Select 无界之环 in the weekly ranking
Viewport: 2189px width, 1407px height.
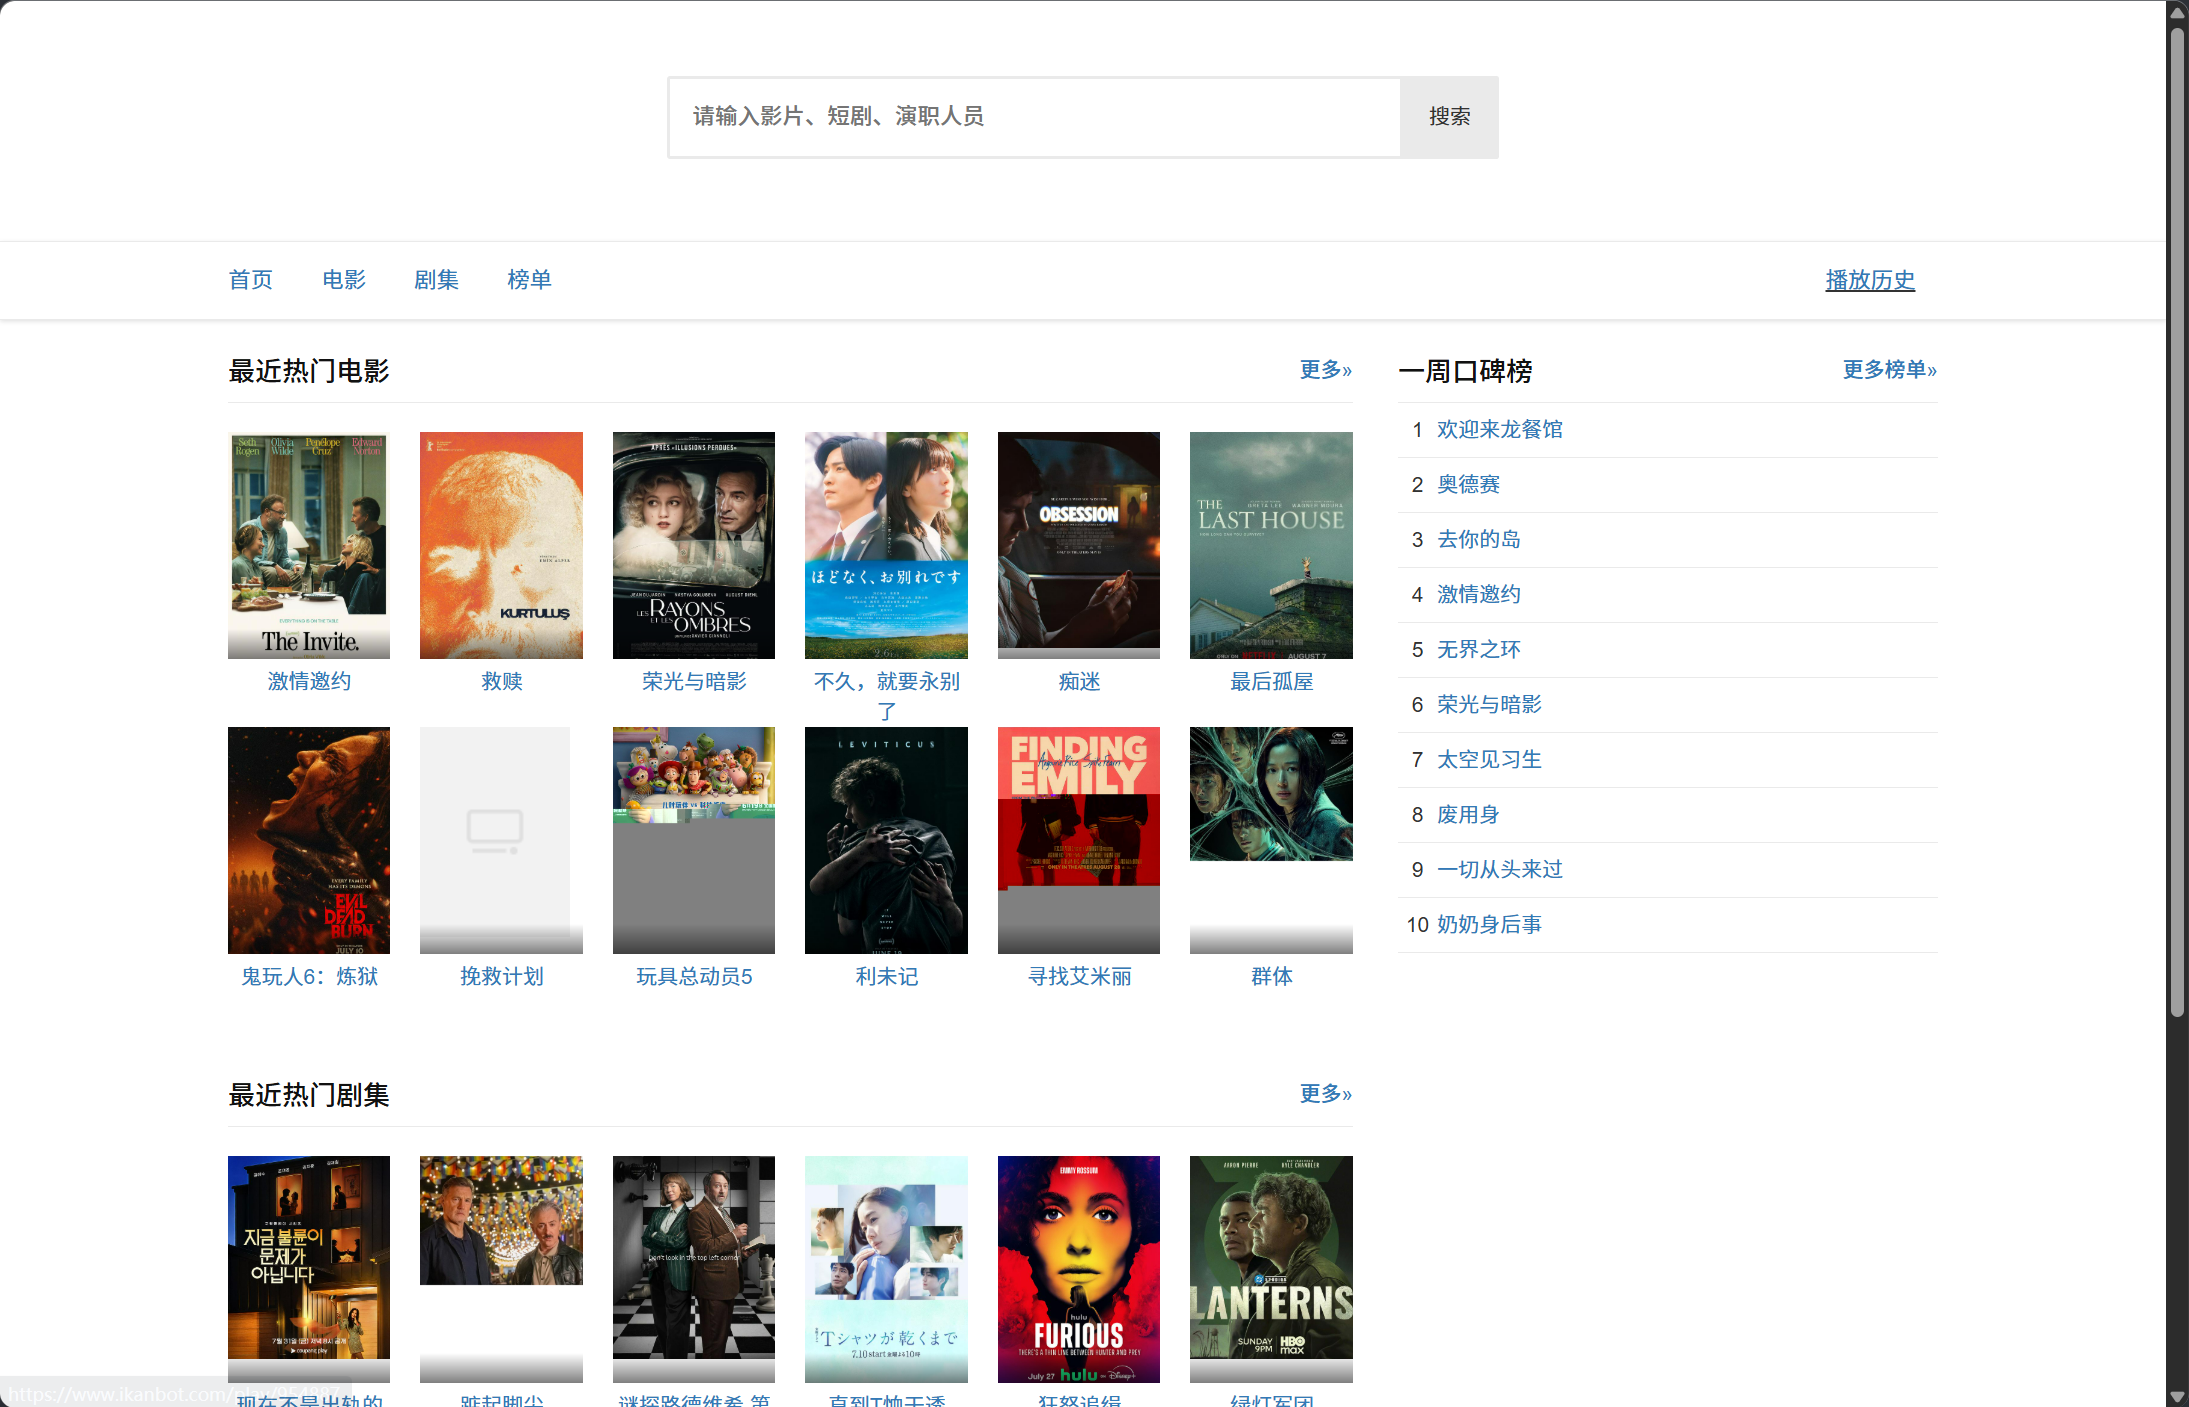pos(1478,650)
